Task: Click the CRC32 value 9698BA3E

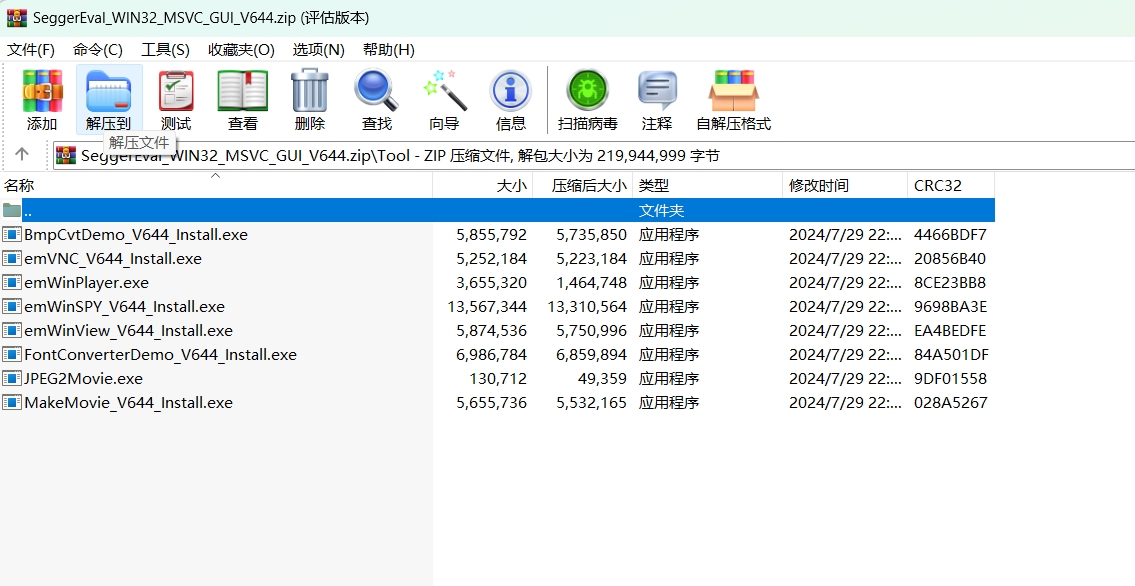Action: pyautogui.click(x=950, y=306)
